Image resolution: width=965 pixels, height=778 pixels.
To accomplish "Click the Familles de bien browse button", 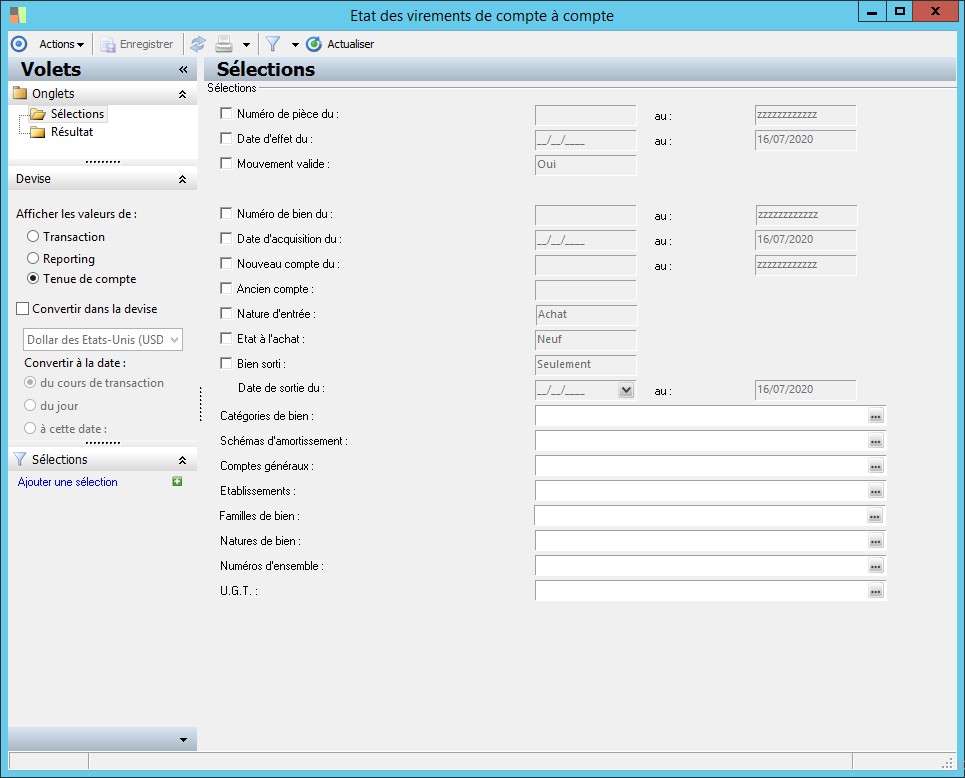I will [875, 516].
